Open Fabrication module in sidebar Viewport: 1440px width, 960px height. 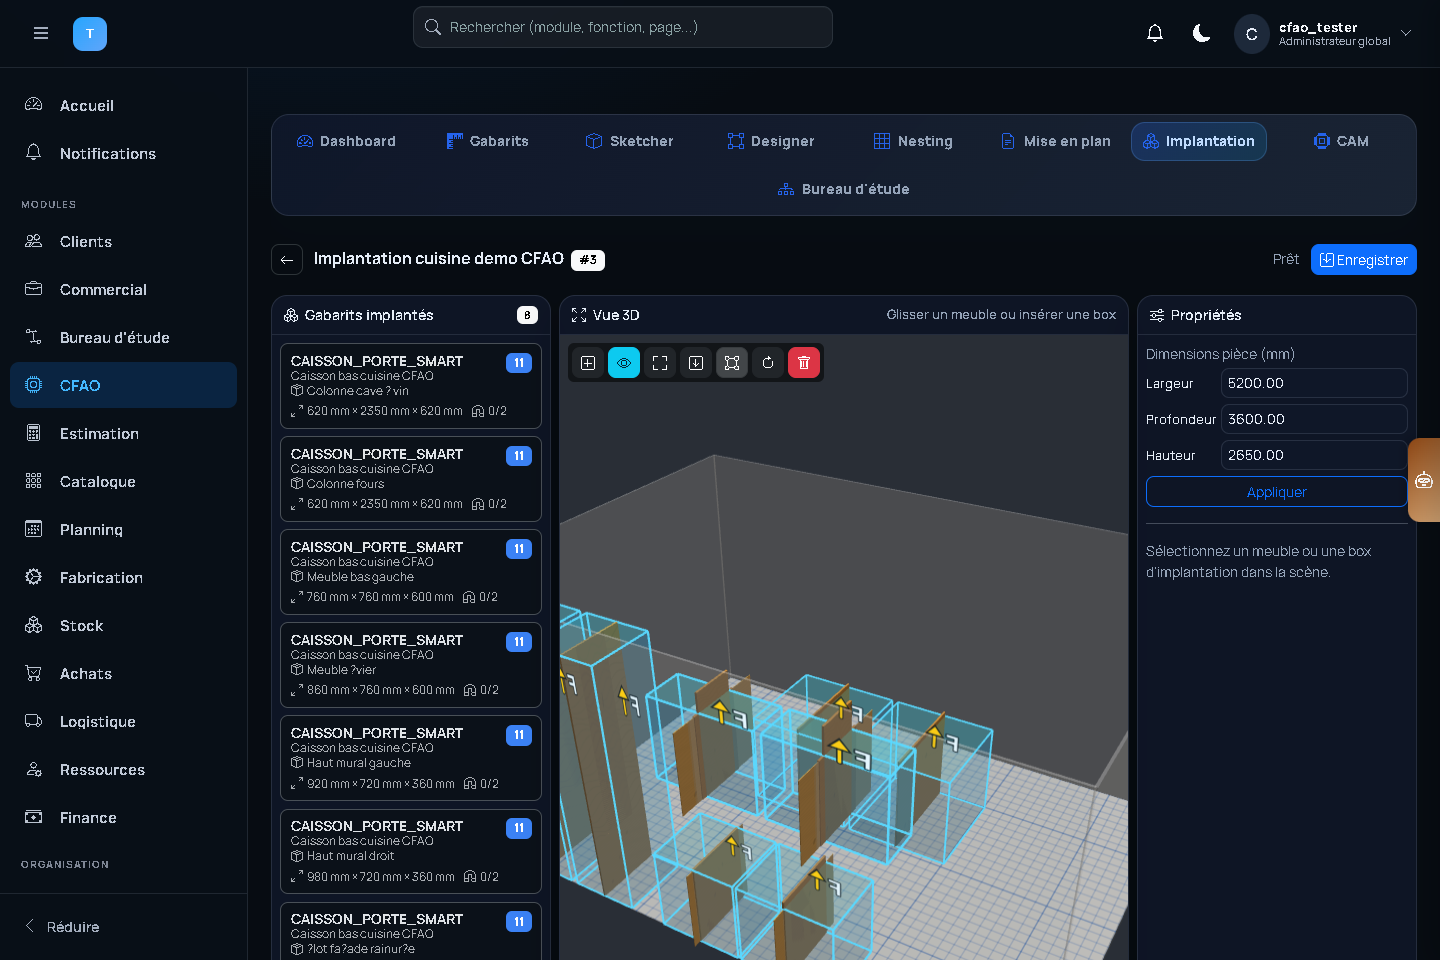click(x=123, y=577)
